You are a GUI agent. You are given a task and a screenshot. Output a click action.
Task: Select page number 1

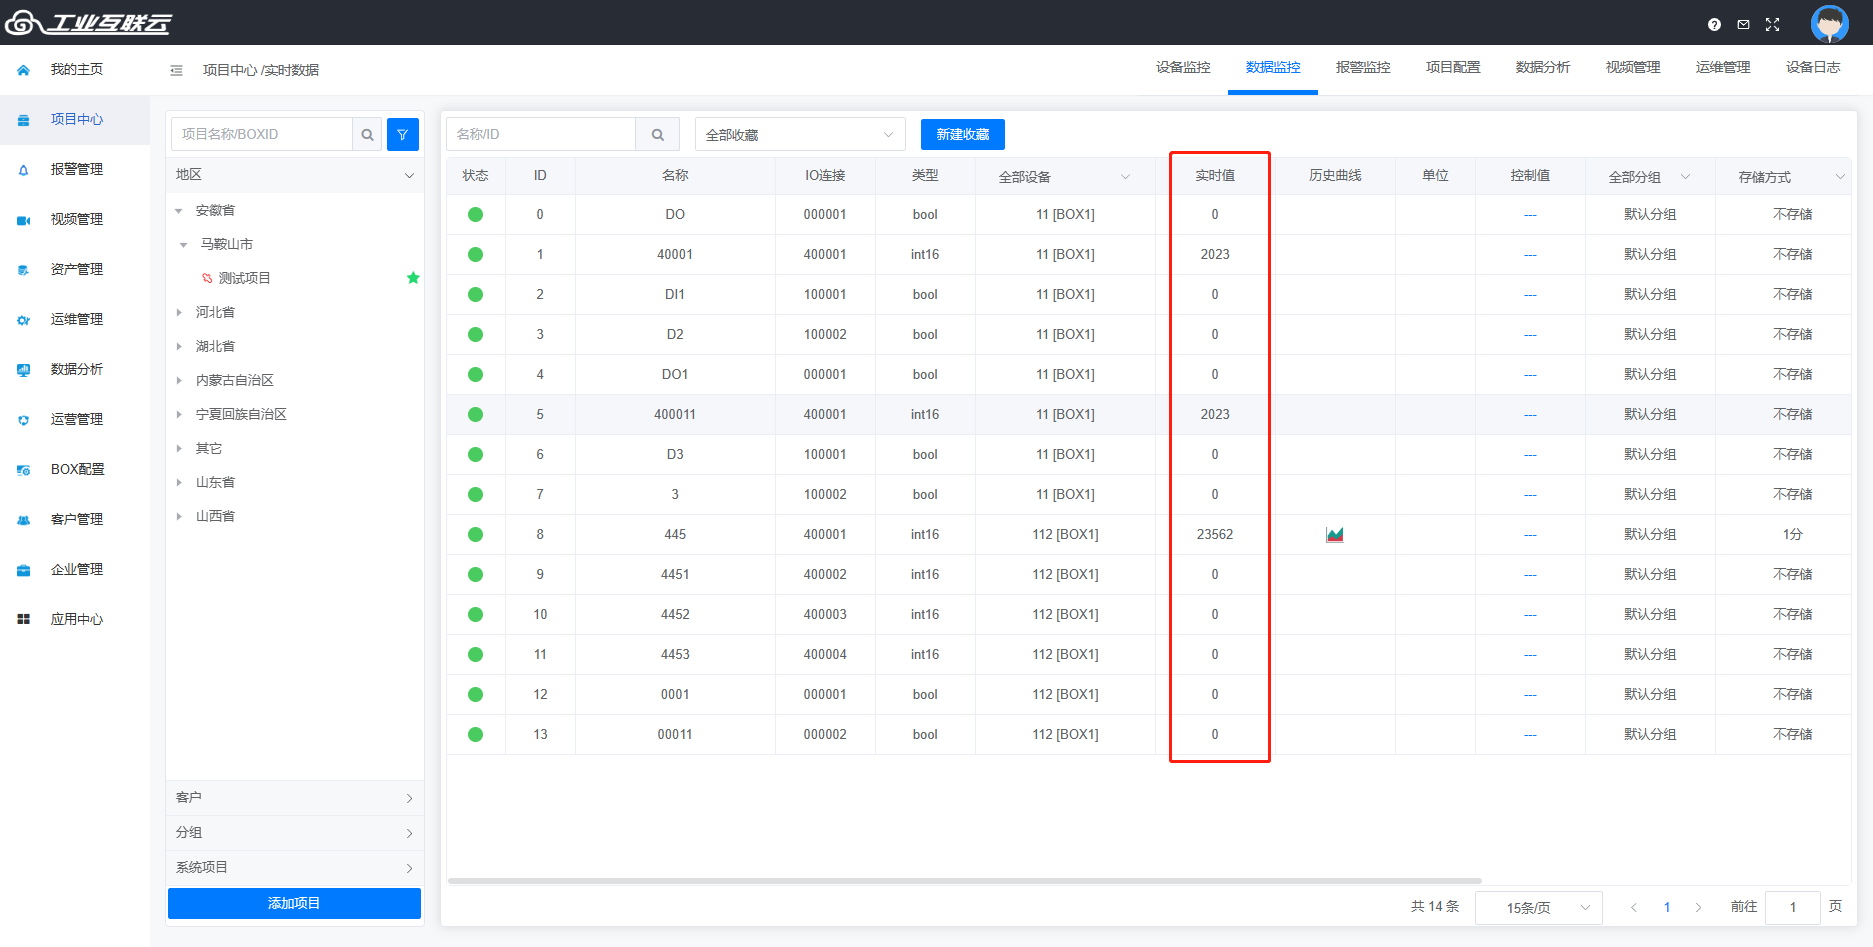1667,907
